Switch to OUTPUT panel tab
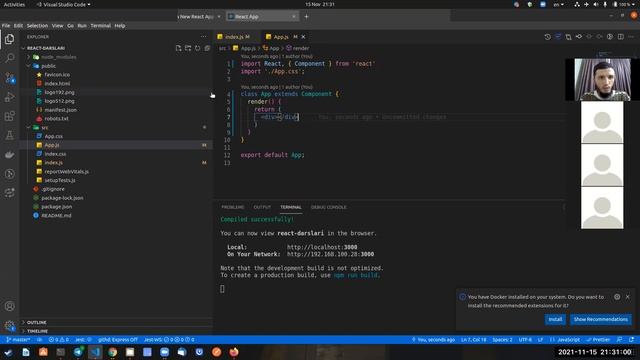Image resolution: width=640 pixels, height=360 pixels. click(x=262, y=207)
